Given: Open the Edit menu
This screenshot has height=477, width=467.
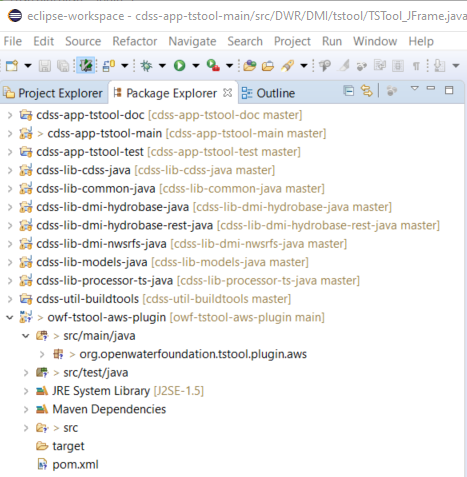Looking at the screenshot, I should pyautogui.click(x=43, y=41).
